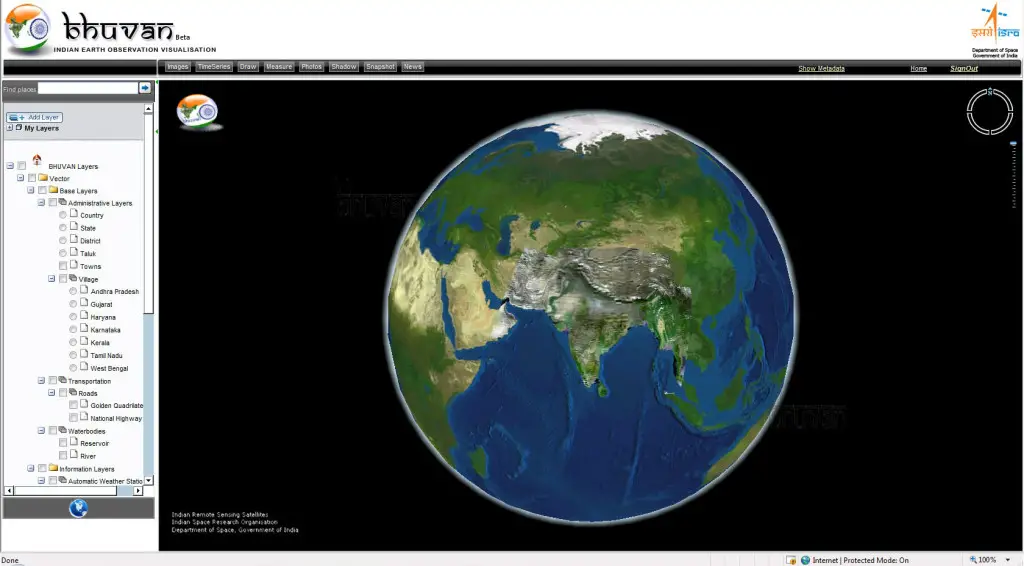Collapse the Vector folder node
This screenshot has width=1024, height=566.
20,178
